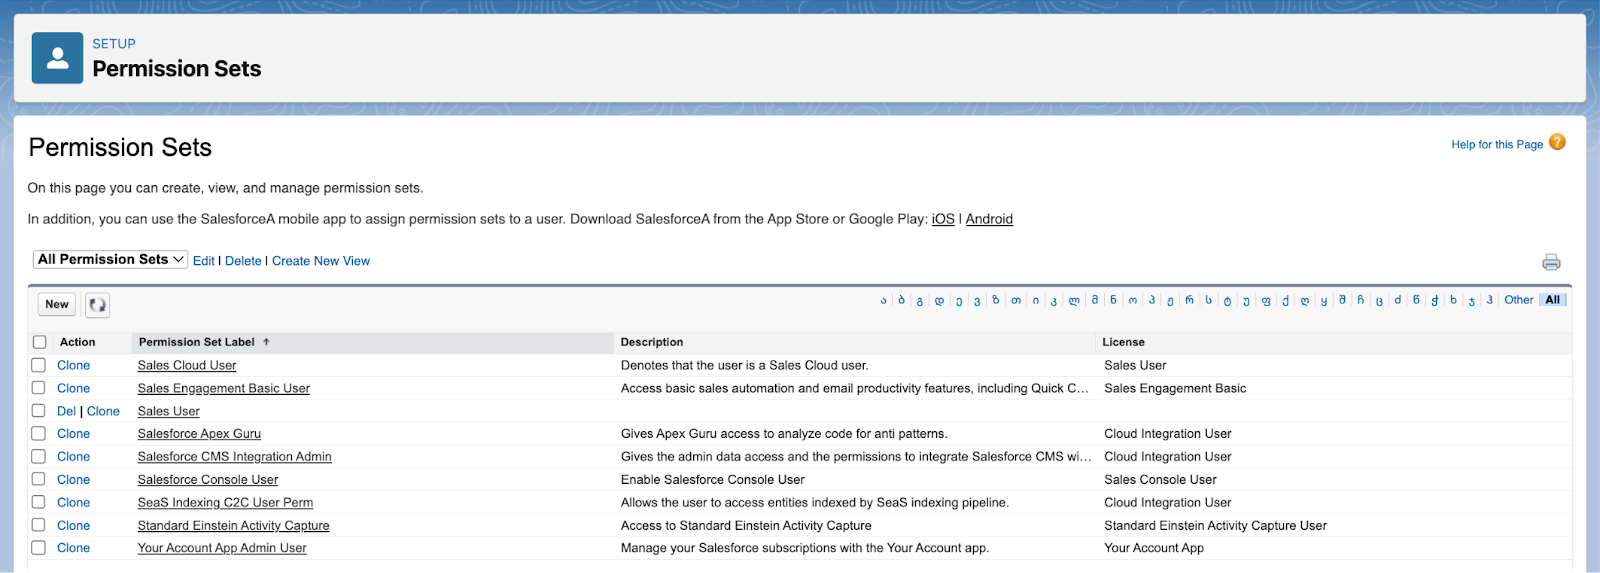
Task: Clone the Sales User permission set
Action: click(x=103, y=411)
